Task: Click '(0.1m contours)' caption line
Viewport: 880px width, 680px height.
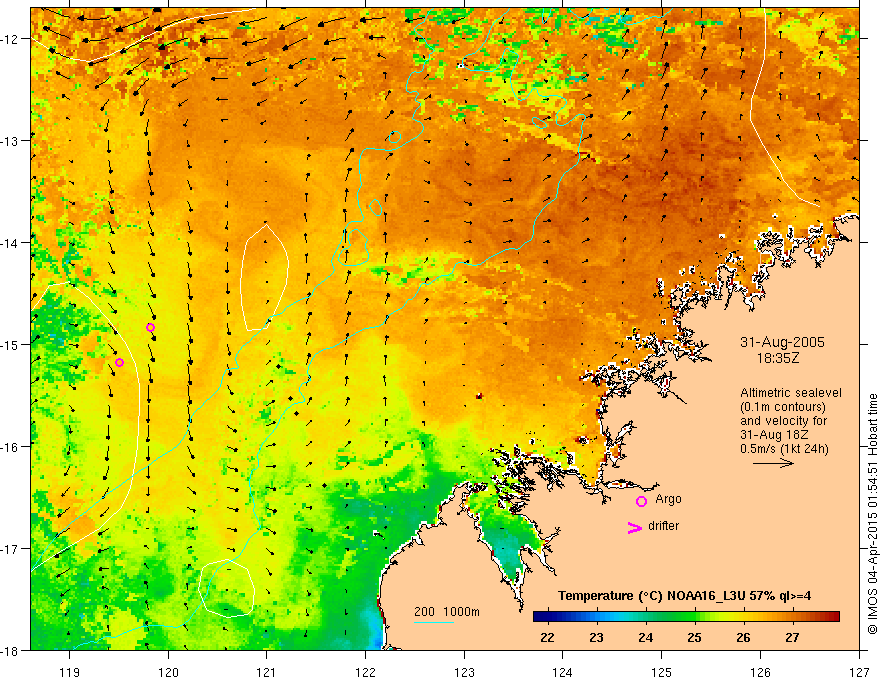Action: tap(783, 407)
